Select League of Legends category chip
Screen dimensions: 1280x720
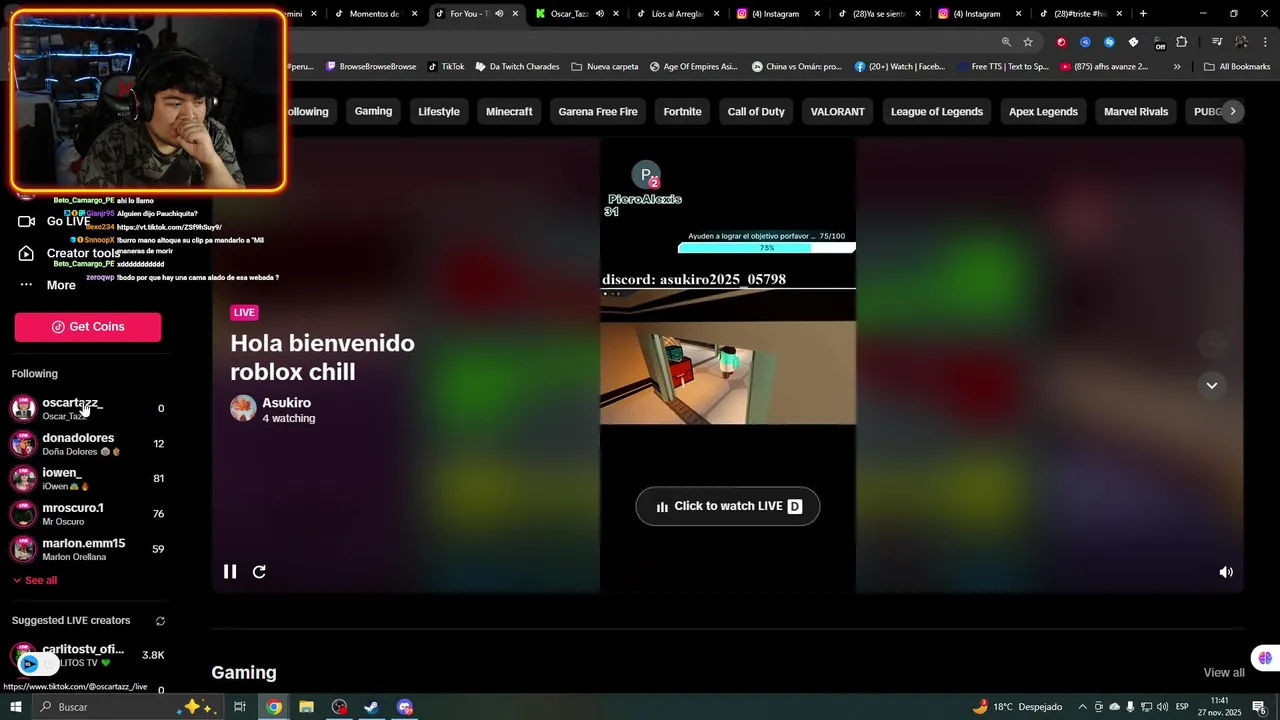coord(937,111)
